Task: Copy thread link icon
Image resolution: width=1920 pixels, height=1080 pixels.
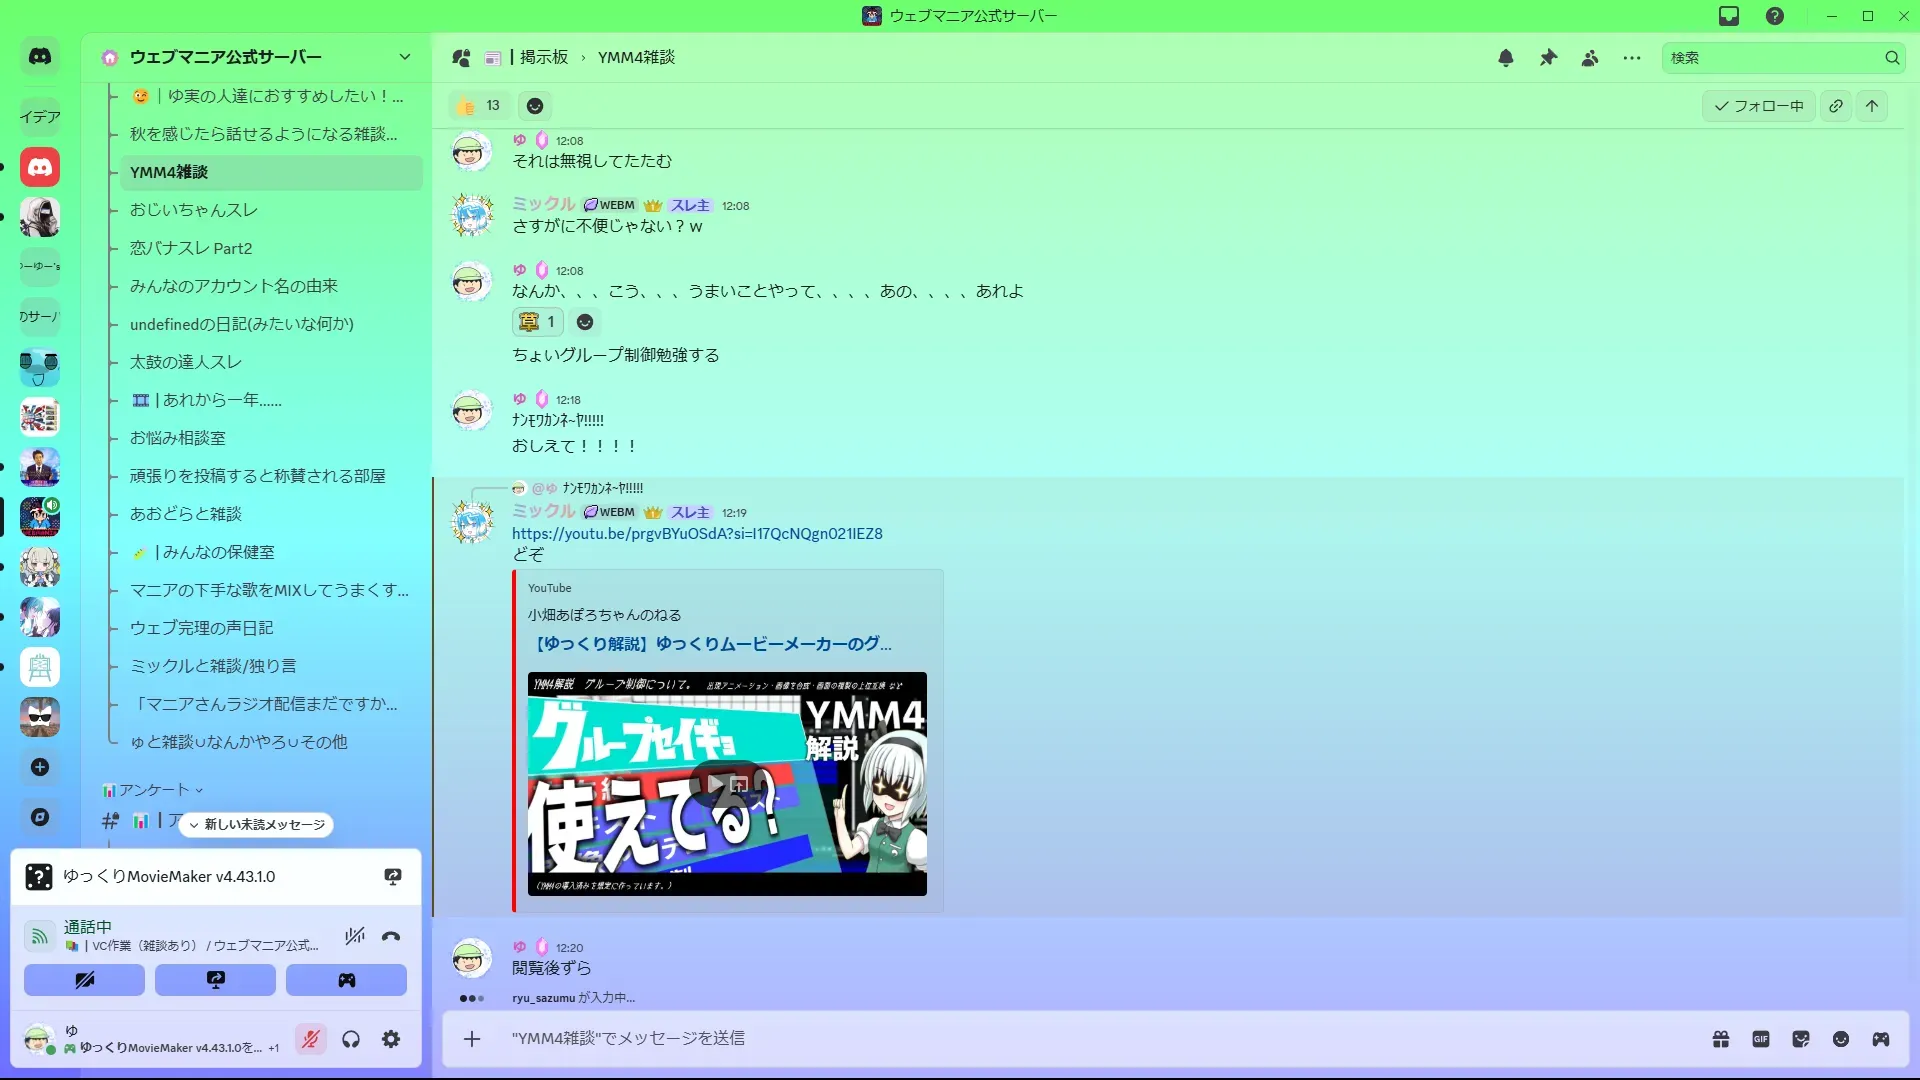Action: tap(1836, 106)
